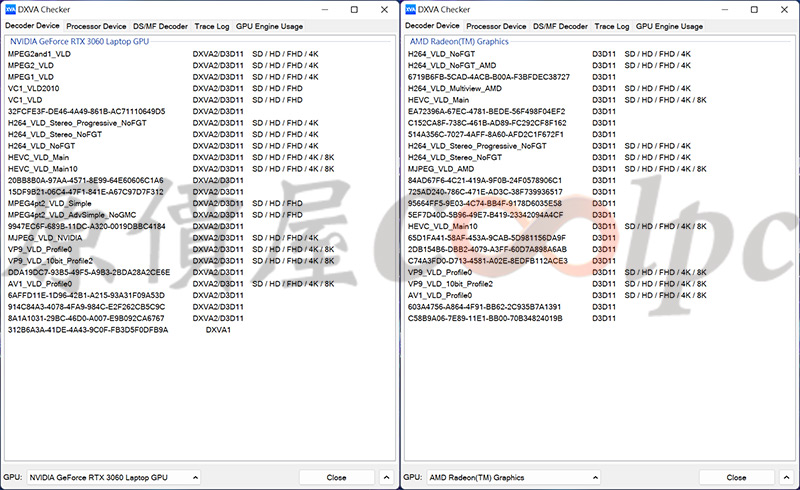
Task: Maximize the right DXVA Checker window
Action: (754, 10)
